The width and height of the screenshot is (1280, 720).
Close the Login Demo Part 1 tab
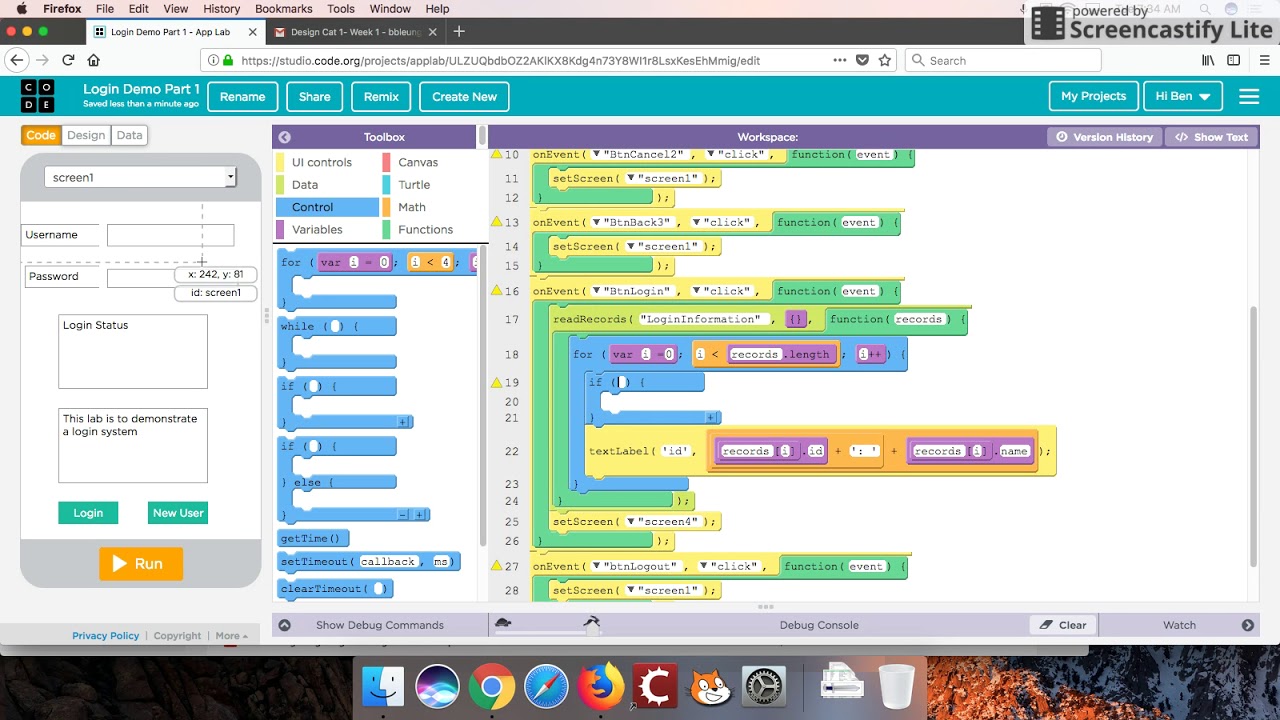[x=252, y=32]
